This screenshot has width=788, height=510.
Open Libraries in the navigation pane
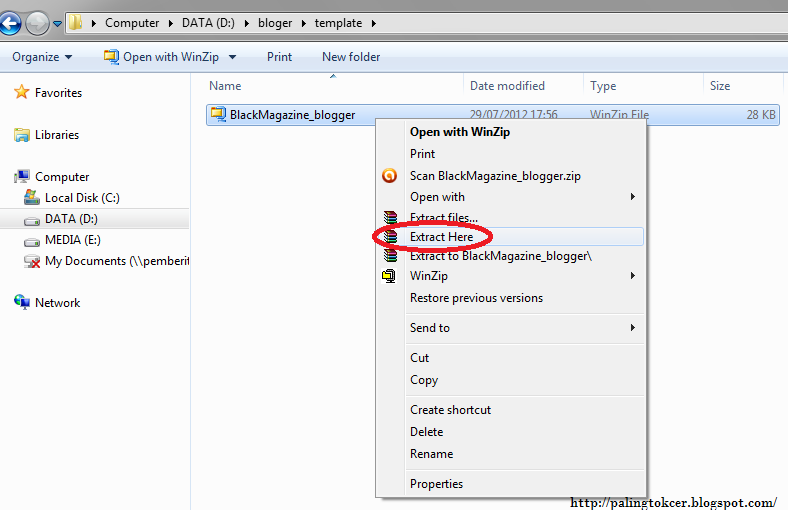(57, 135)
